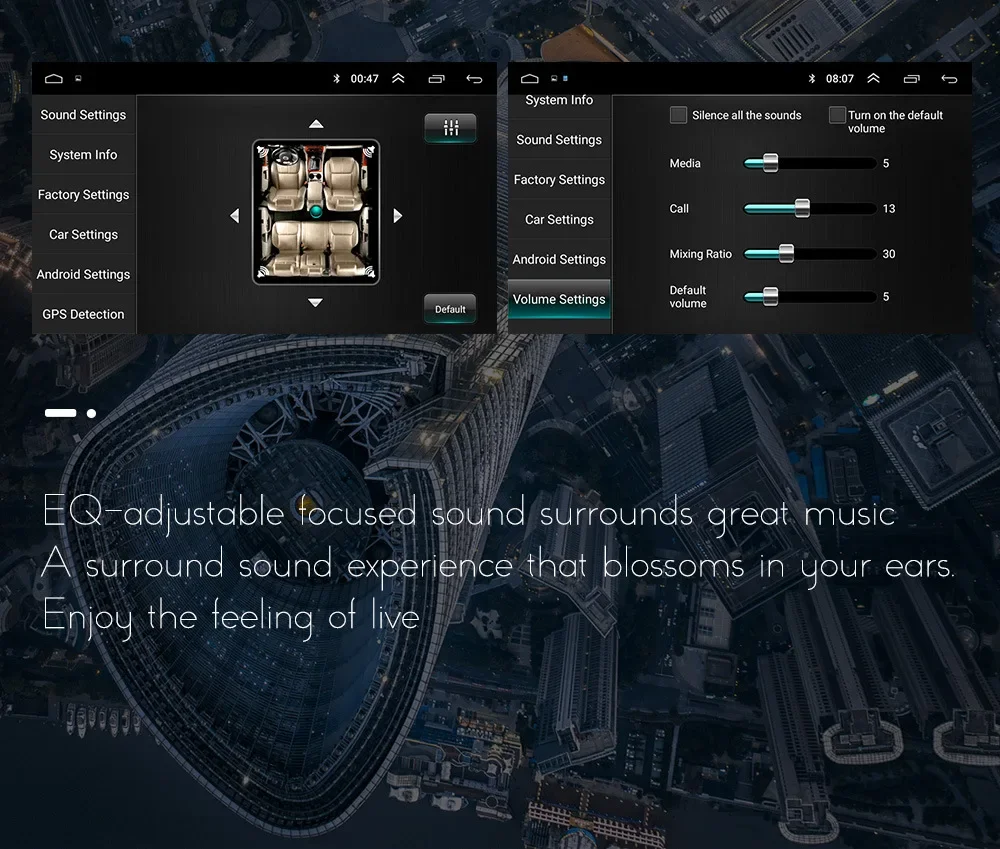Select System Info in right screen menu
Image resolution: width=1000 pixels, height=849 pixels.
[x=559, y=101]
